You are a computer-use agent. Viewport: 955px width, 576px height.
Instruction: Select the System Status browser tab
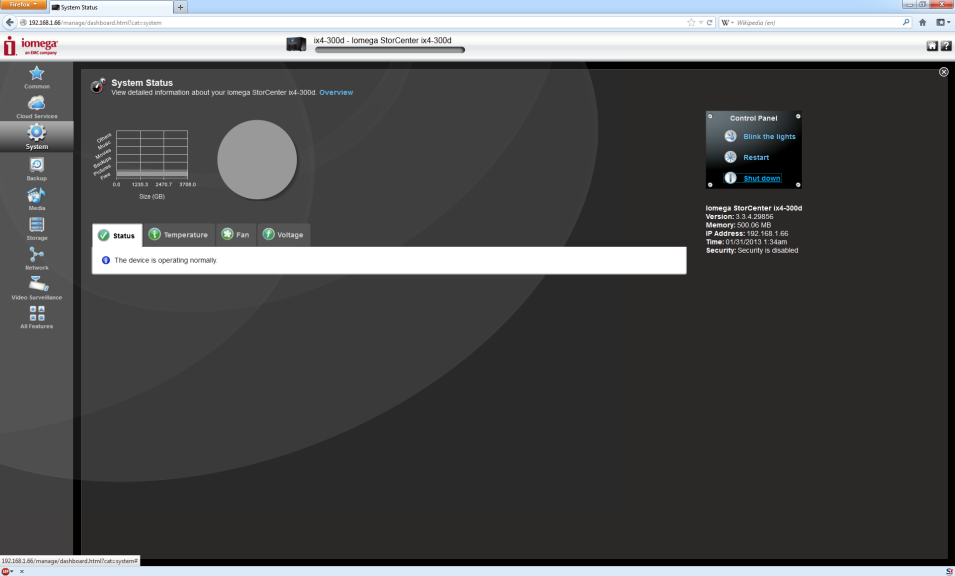click(x=111, y=7)
